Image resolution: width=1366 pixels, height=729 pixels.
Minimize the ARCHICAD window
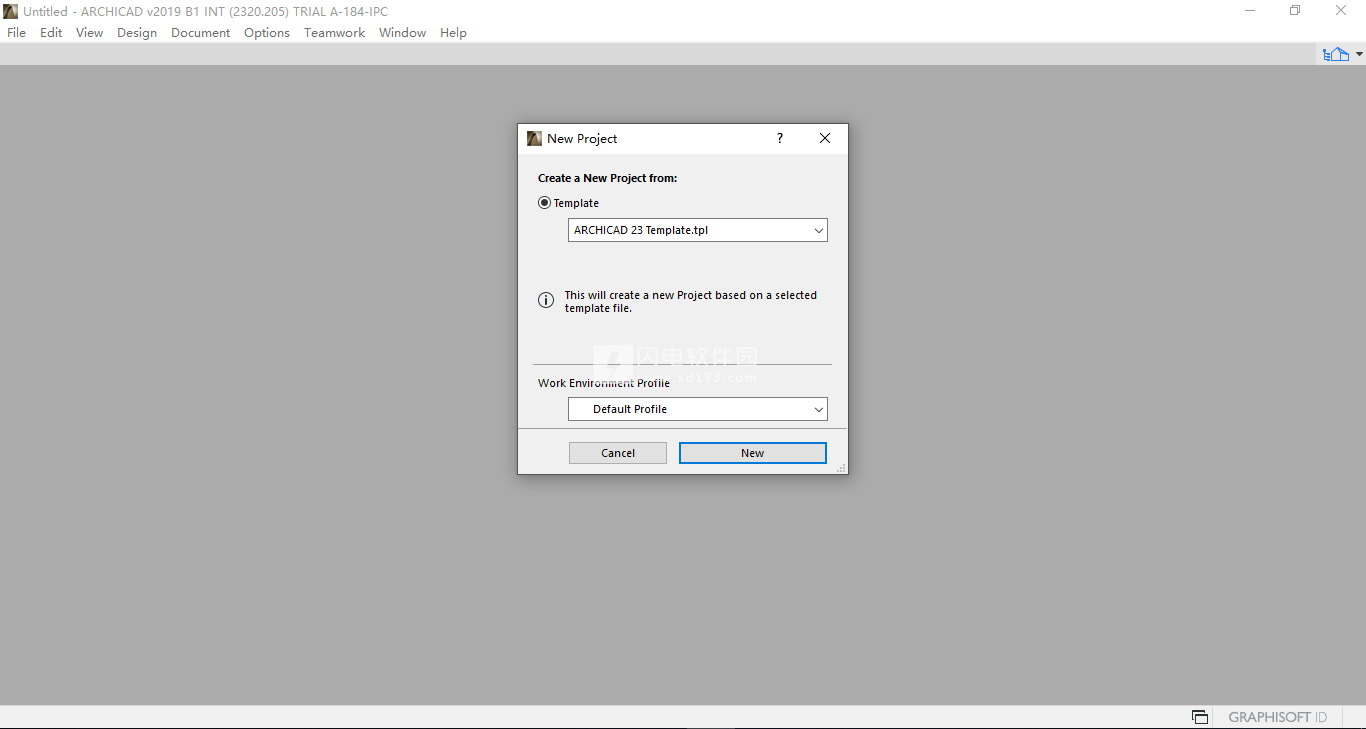[x=1250, y=11]
